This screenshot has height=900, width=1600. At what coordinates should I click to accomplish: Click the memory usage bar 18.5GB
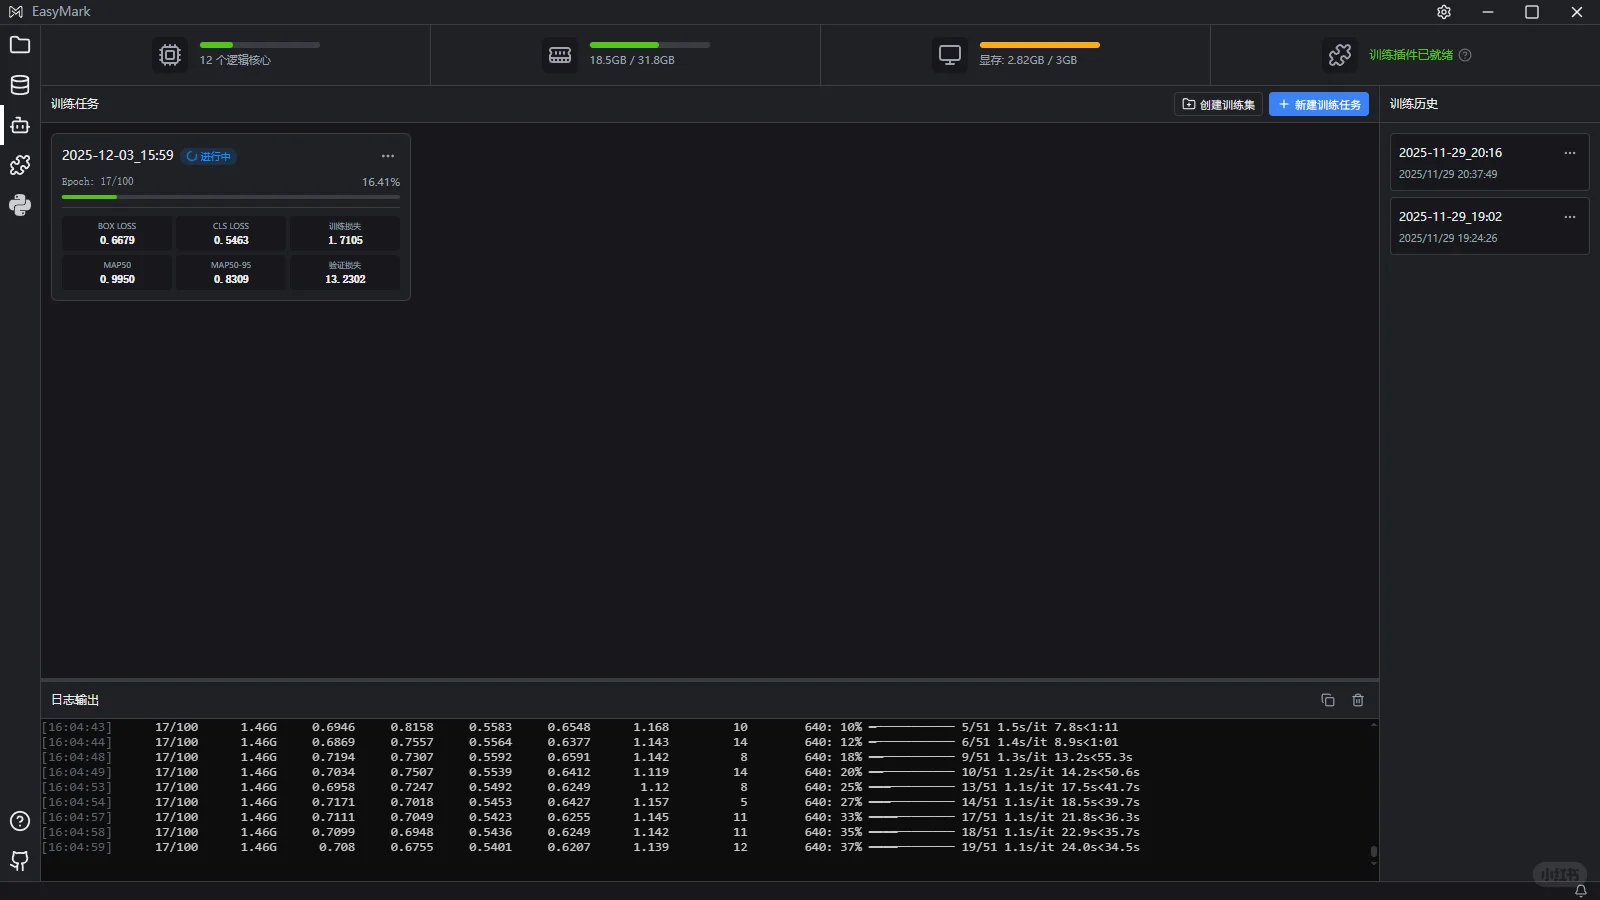[x=650, y=45]
